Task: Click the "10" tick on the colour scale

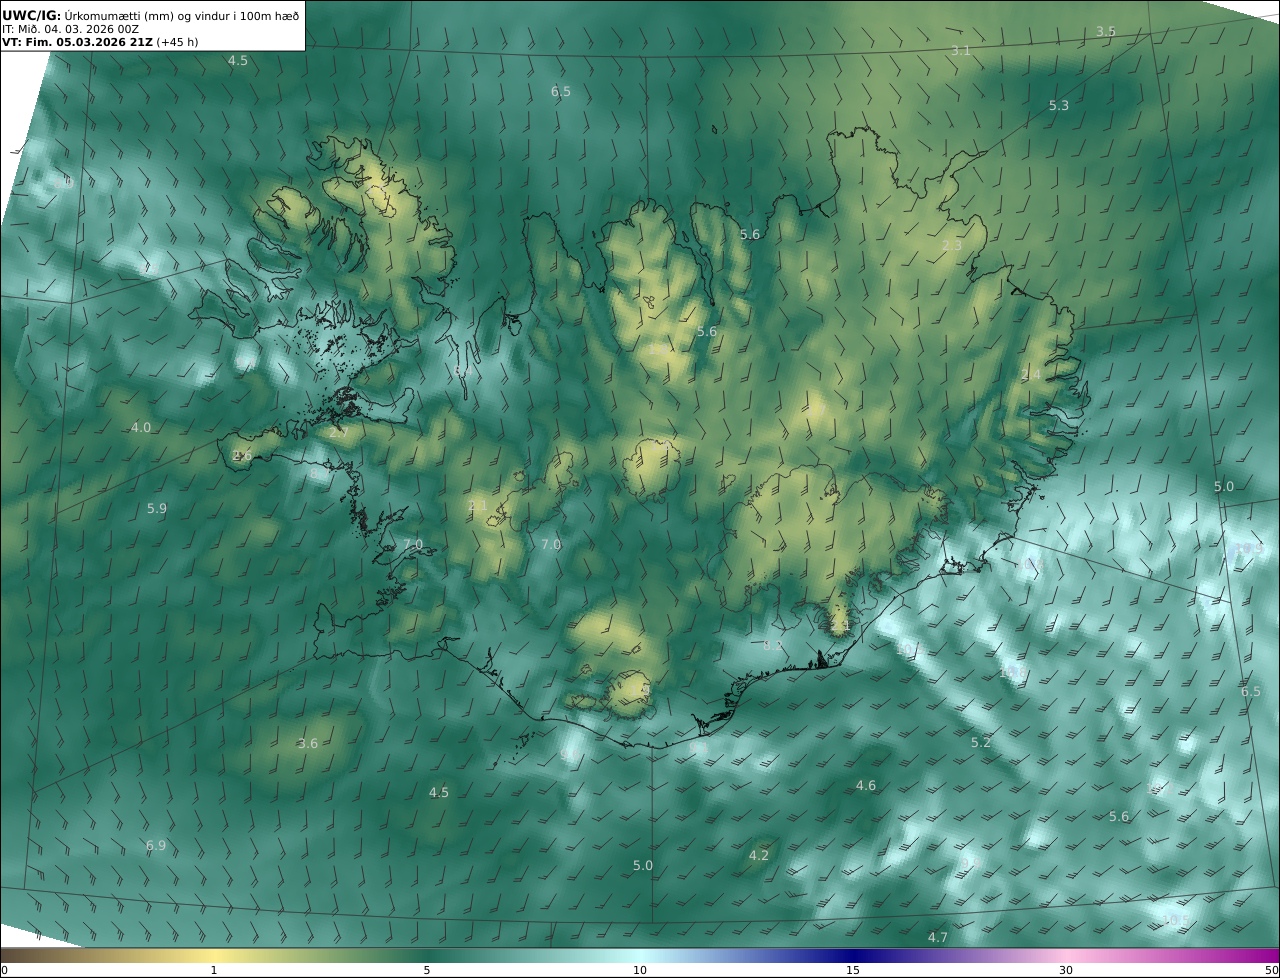Action: click(640, 970)
